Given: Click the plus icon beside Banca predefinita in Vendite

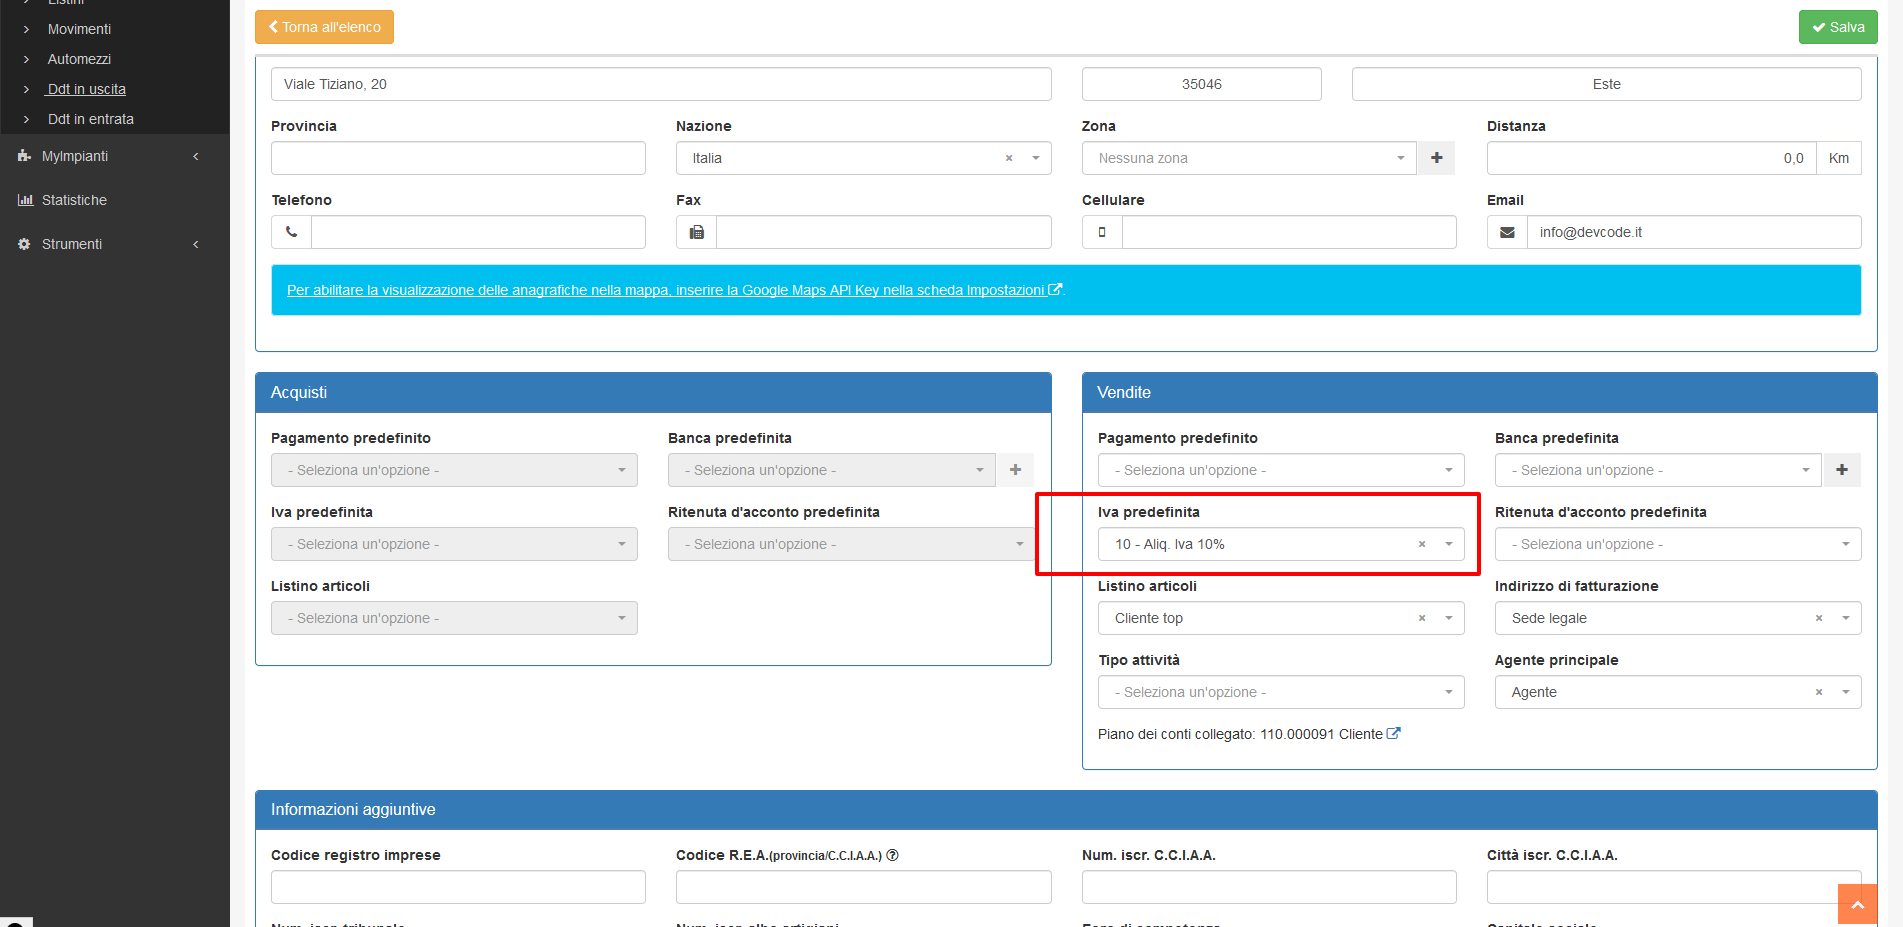Looking at the screenshot, I should click(x=1841, y=469).
